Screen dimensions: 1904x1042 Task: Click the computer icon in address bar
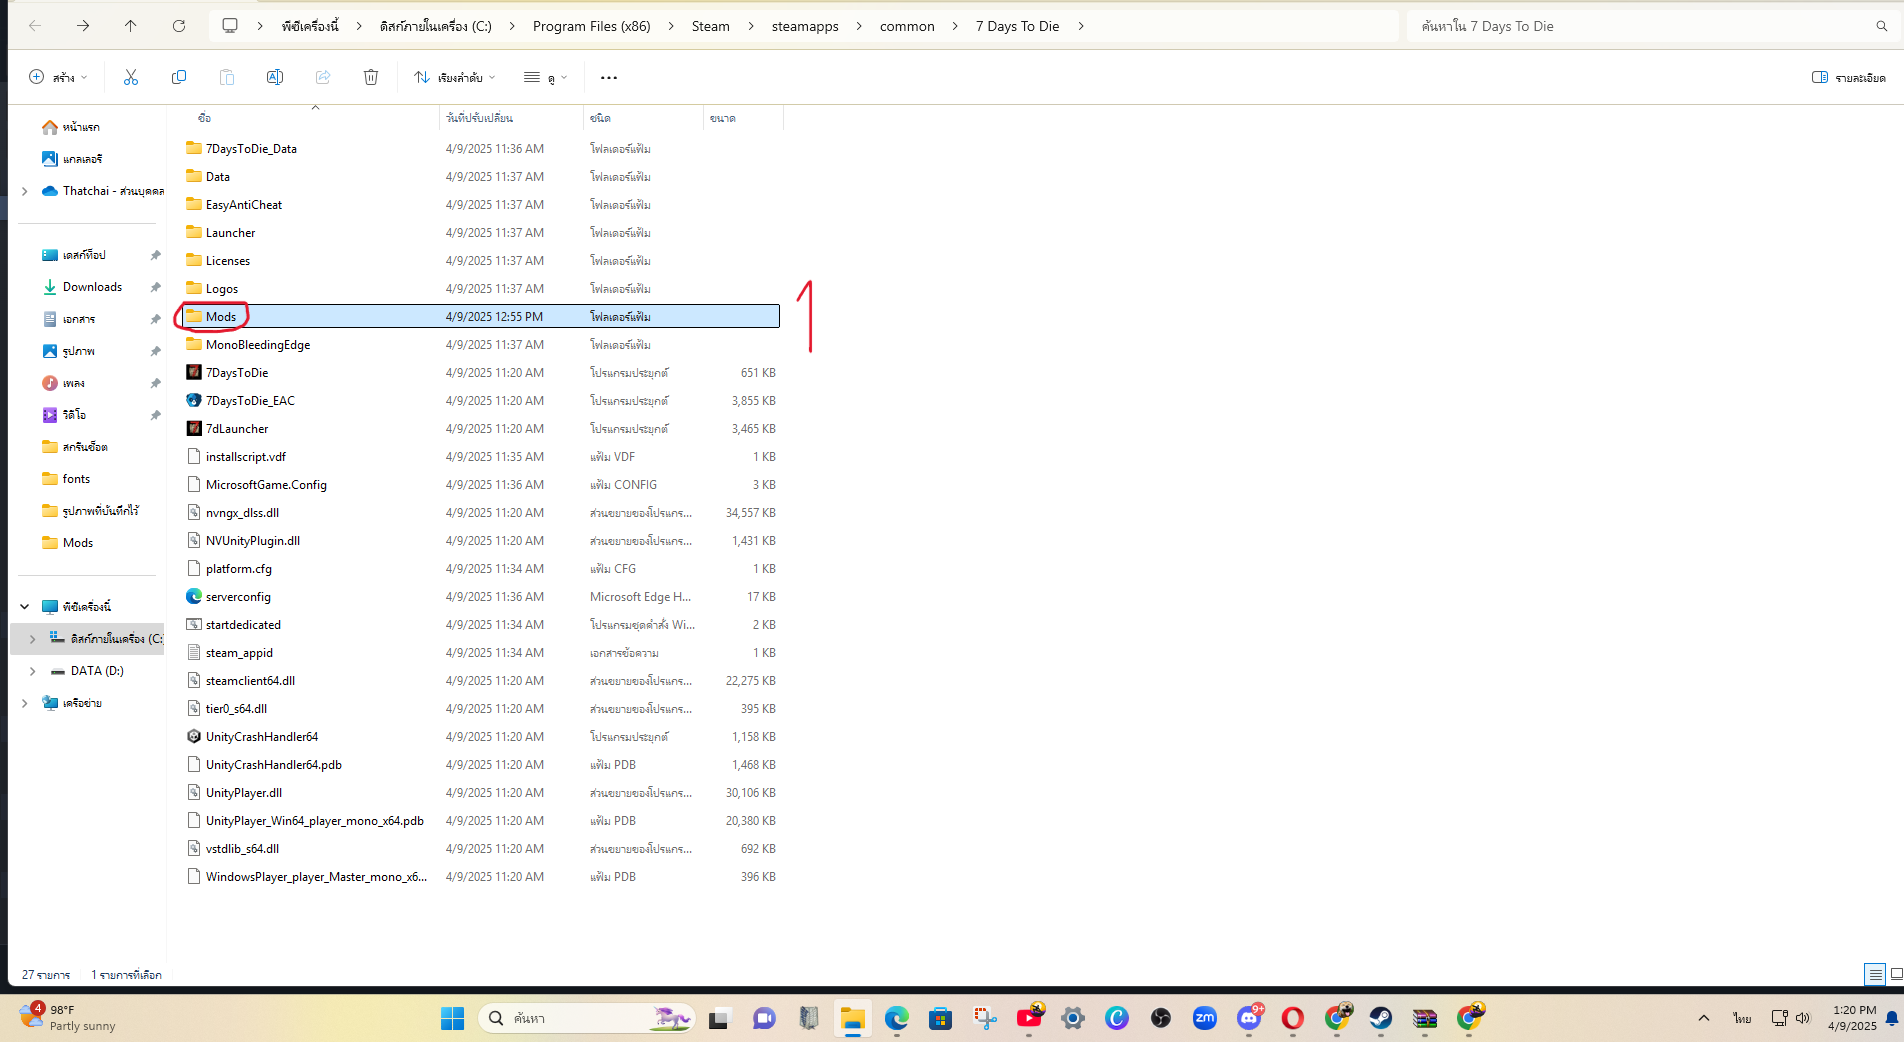click(230, 26)
